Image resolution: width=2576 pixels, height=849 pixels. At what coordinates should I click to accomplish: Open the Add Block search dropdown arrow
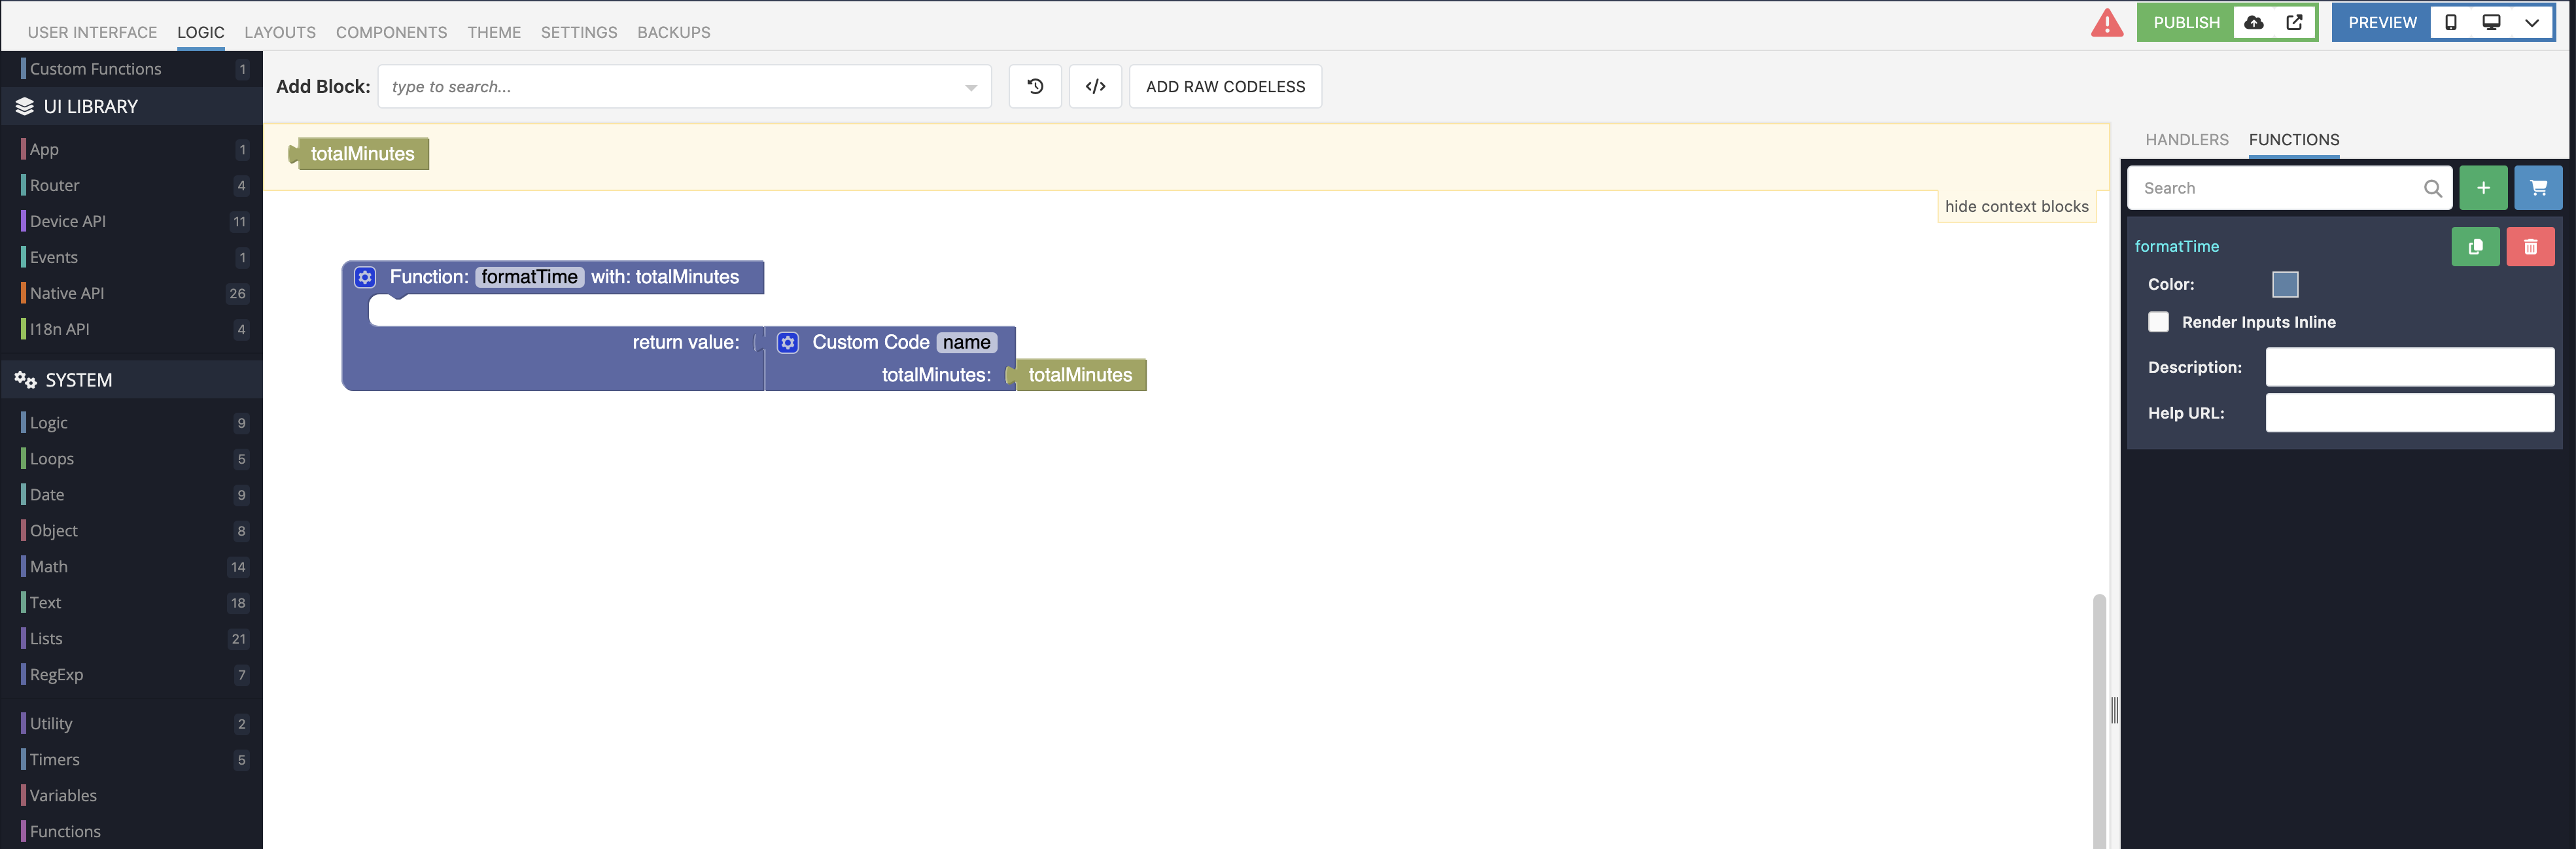[970, 88]
